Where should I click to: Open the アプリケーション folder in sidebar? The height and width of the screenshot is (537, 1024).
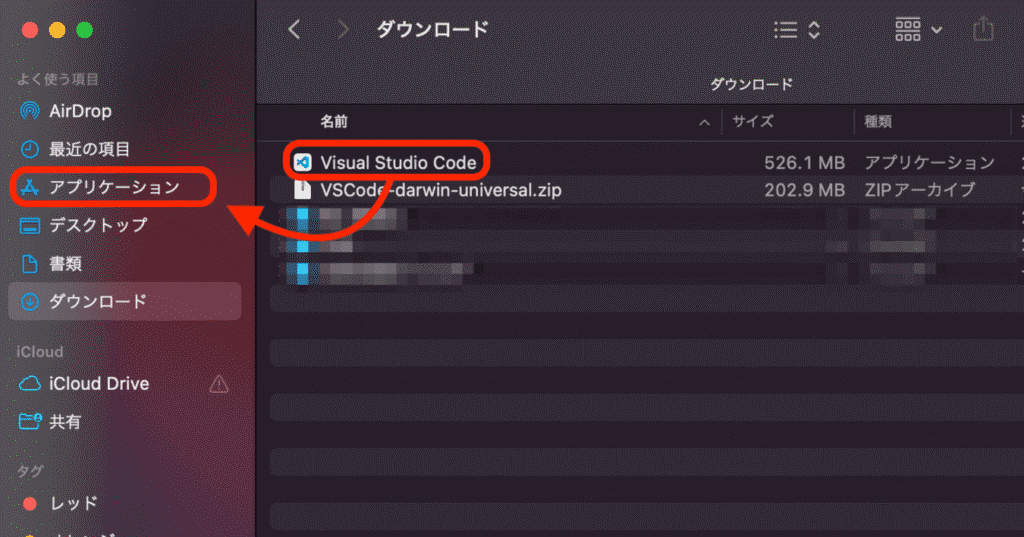pyautogui.click(x=99, y=187)
